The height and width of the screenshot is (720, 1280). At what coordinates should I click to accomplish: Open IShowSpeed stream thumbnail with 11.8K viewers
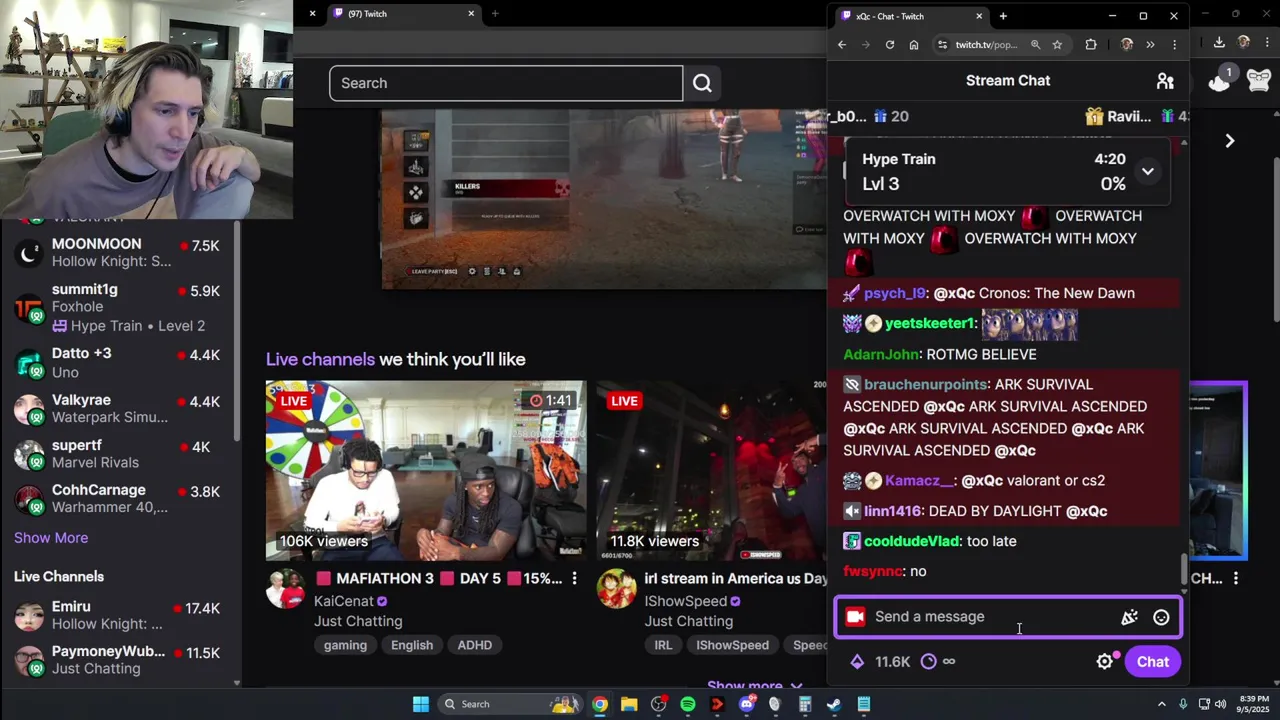click(712, 470)
